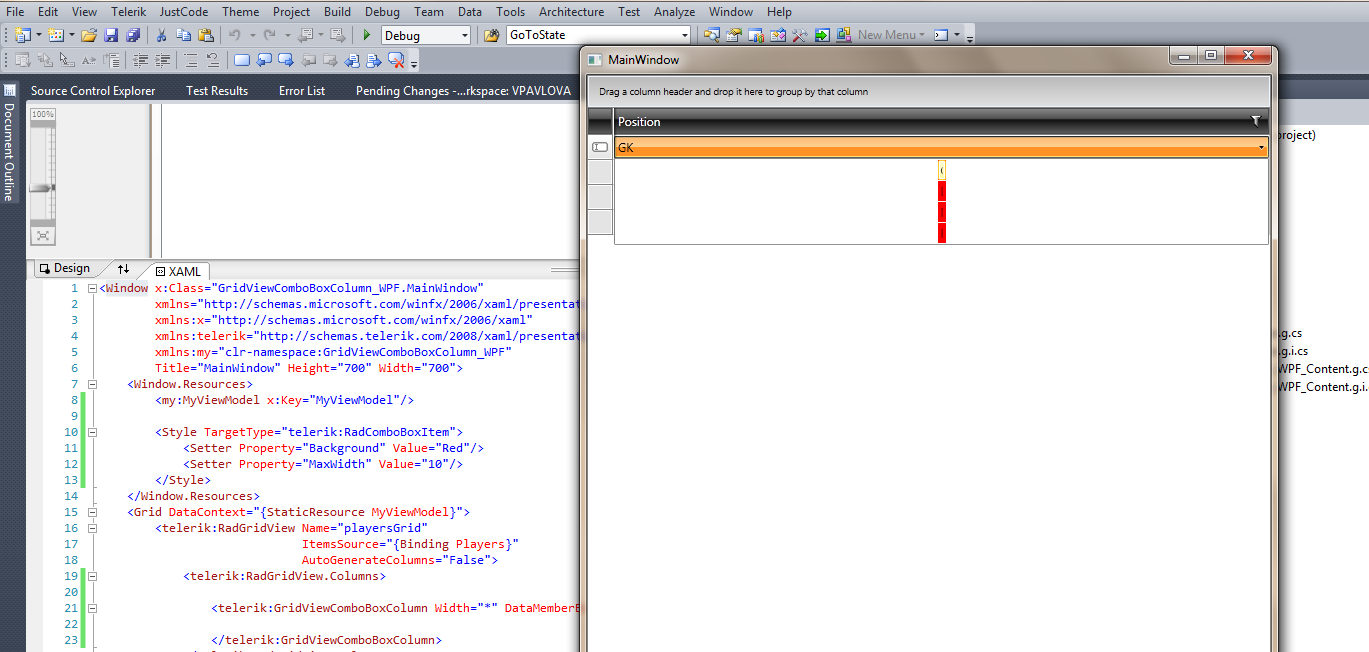Screen dimensions: 1369x652
Task: Open the Document Outline side tab
Action: point(9,145)
